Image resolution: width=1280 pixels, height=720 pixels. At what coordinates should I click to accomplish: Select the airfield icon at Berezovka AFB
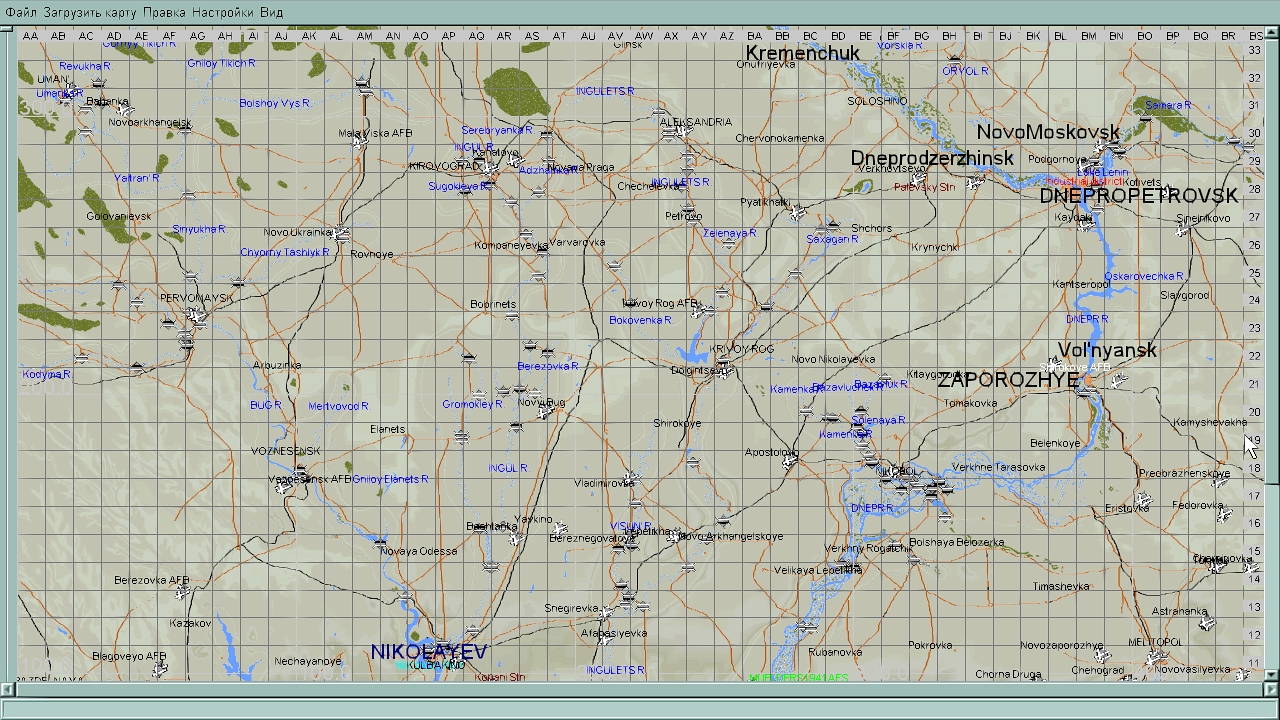[181, 594]
